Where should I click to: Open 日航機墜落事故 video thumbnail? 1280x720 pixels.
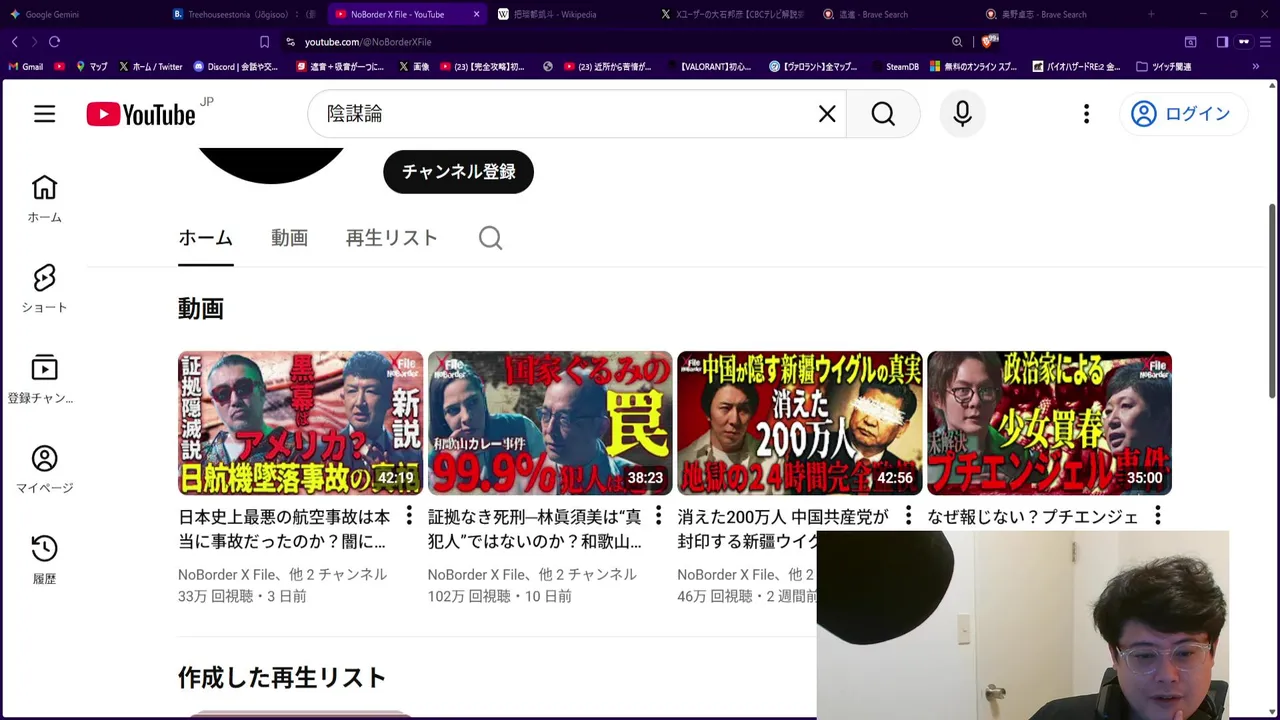(x=300, y=423)
